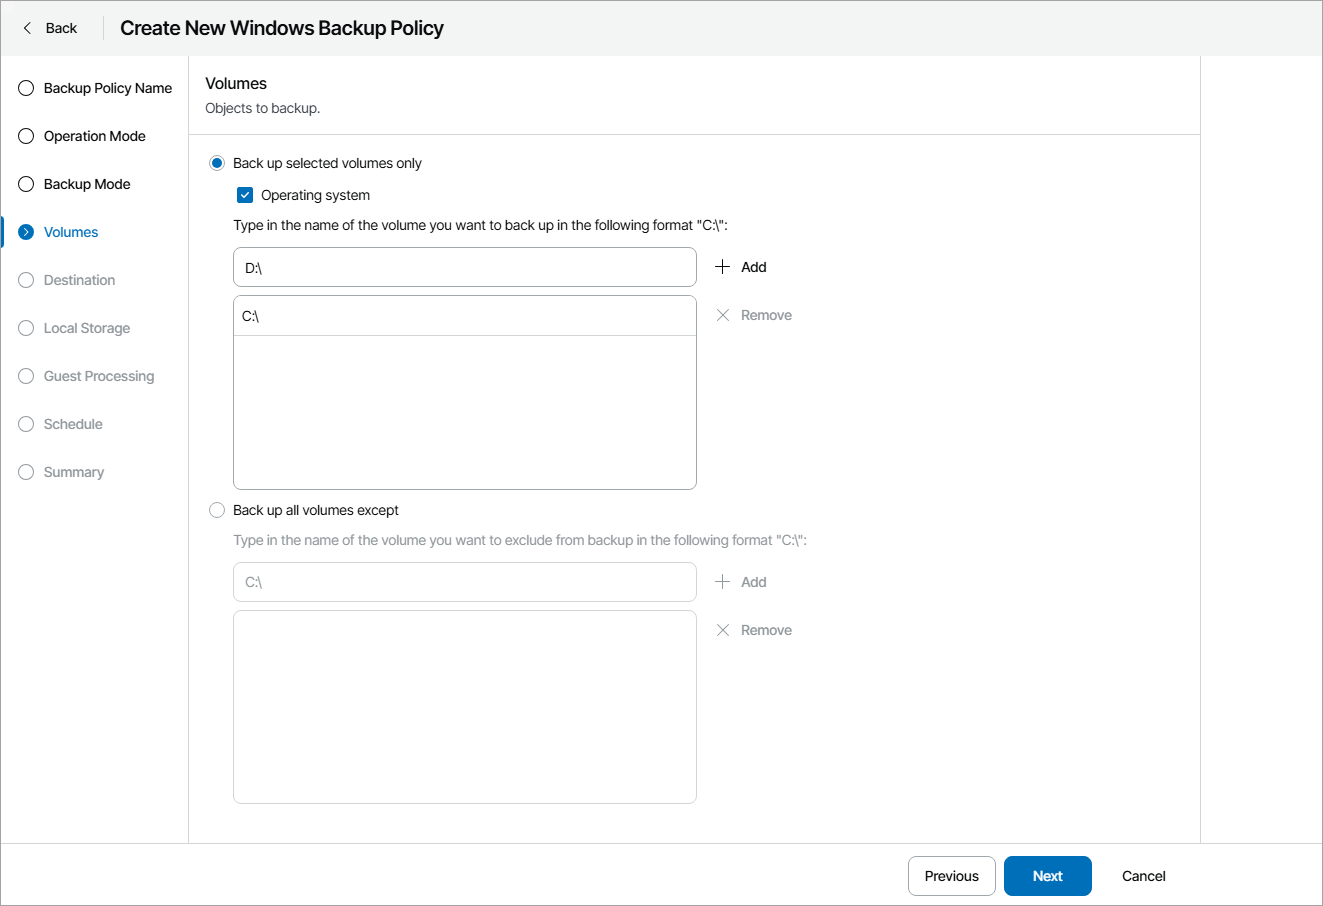The height and width of the screenshot is (906, 1323).
Task: Select Back up all volumes except option
Action: click(217, 510)
